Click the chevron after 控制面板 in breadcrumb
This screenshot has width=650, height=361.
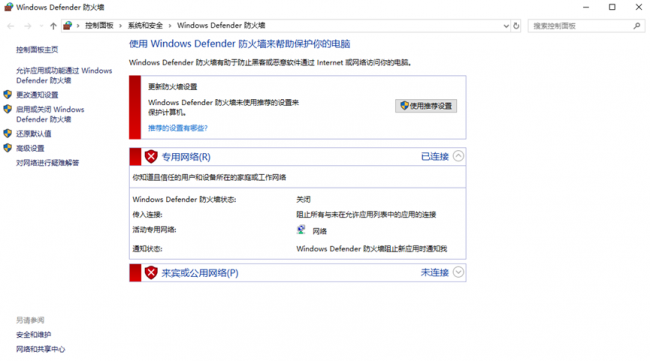(121, 26)
